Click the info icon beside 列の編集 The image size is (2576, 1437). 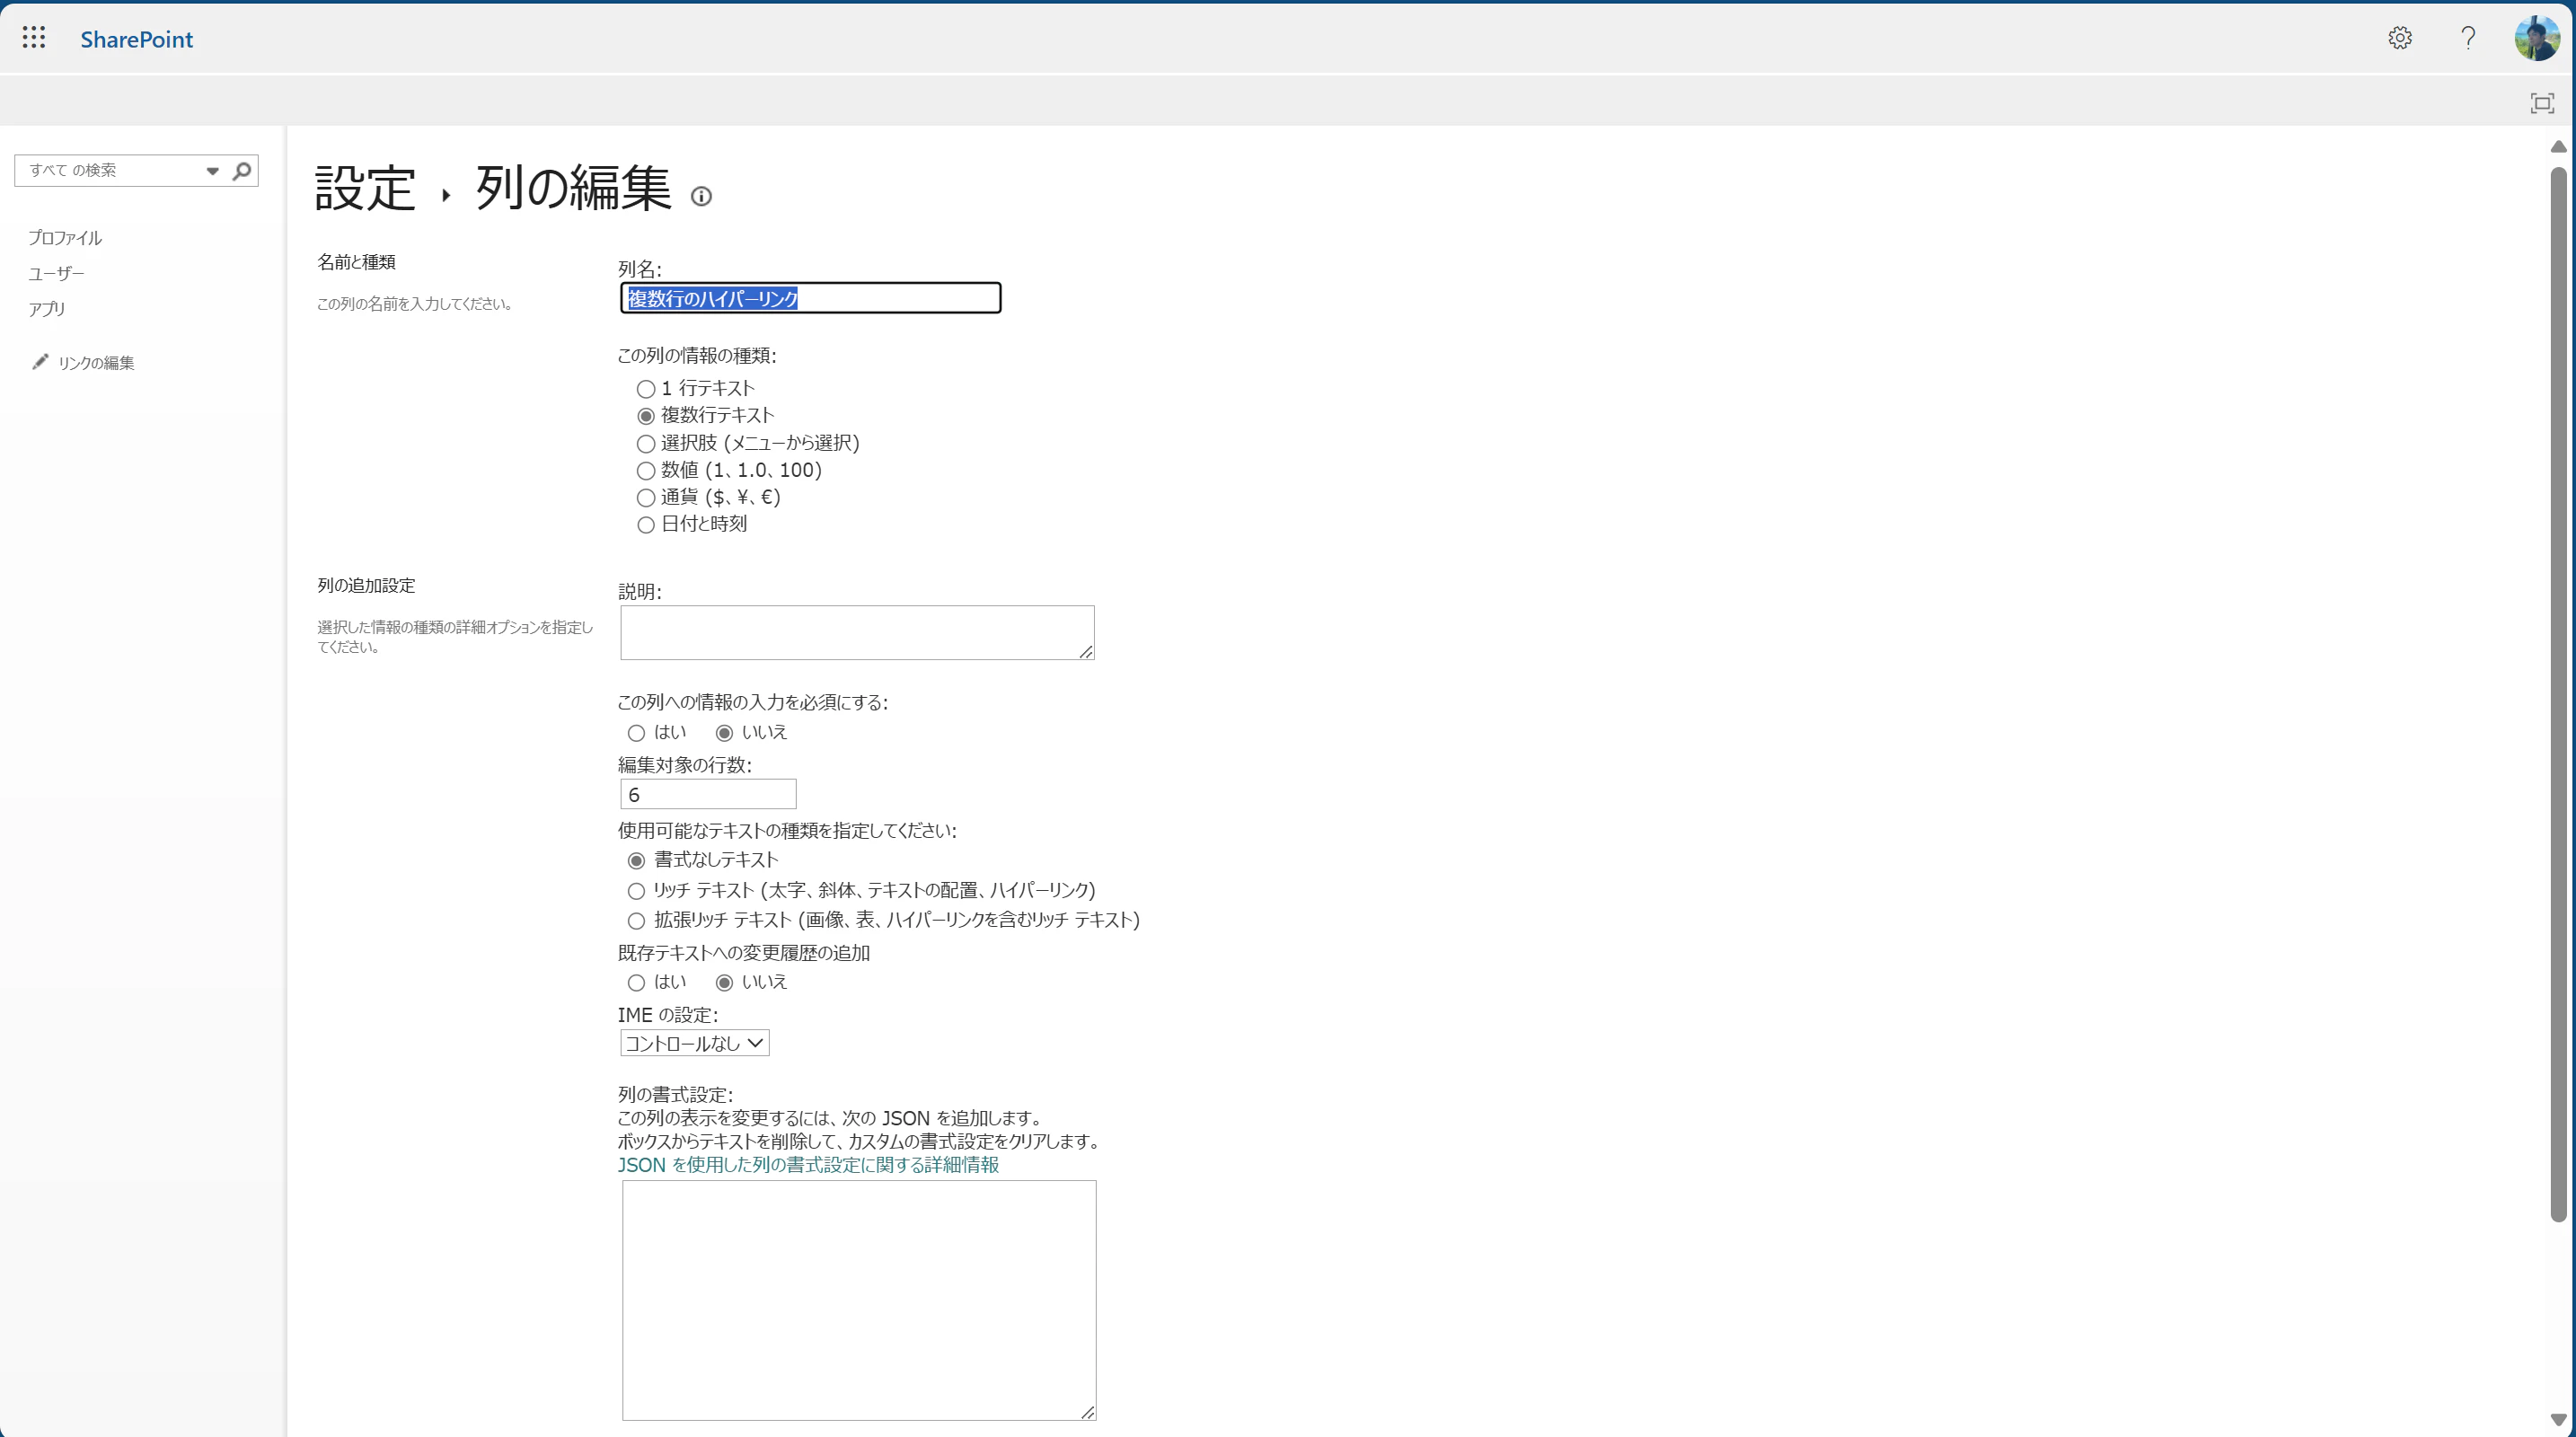pos(701,197)
